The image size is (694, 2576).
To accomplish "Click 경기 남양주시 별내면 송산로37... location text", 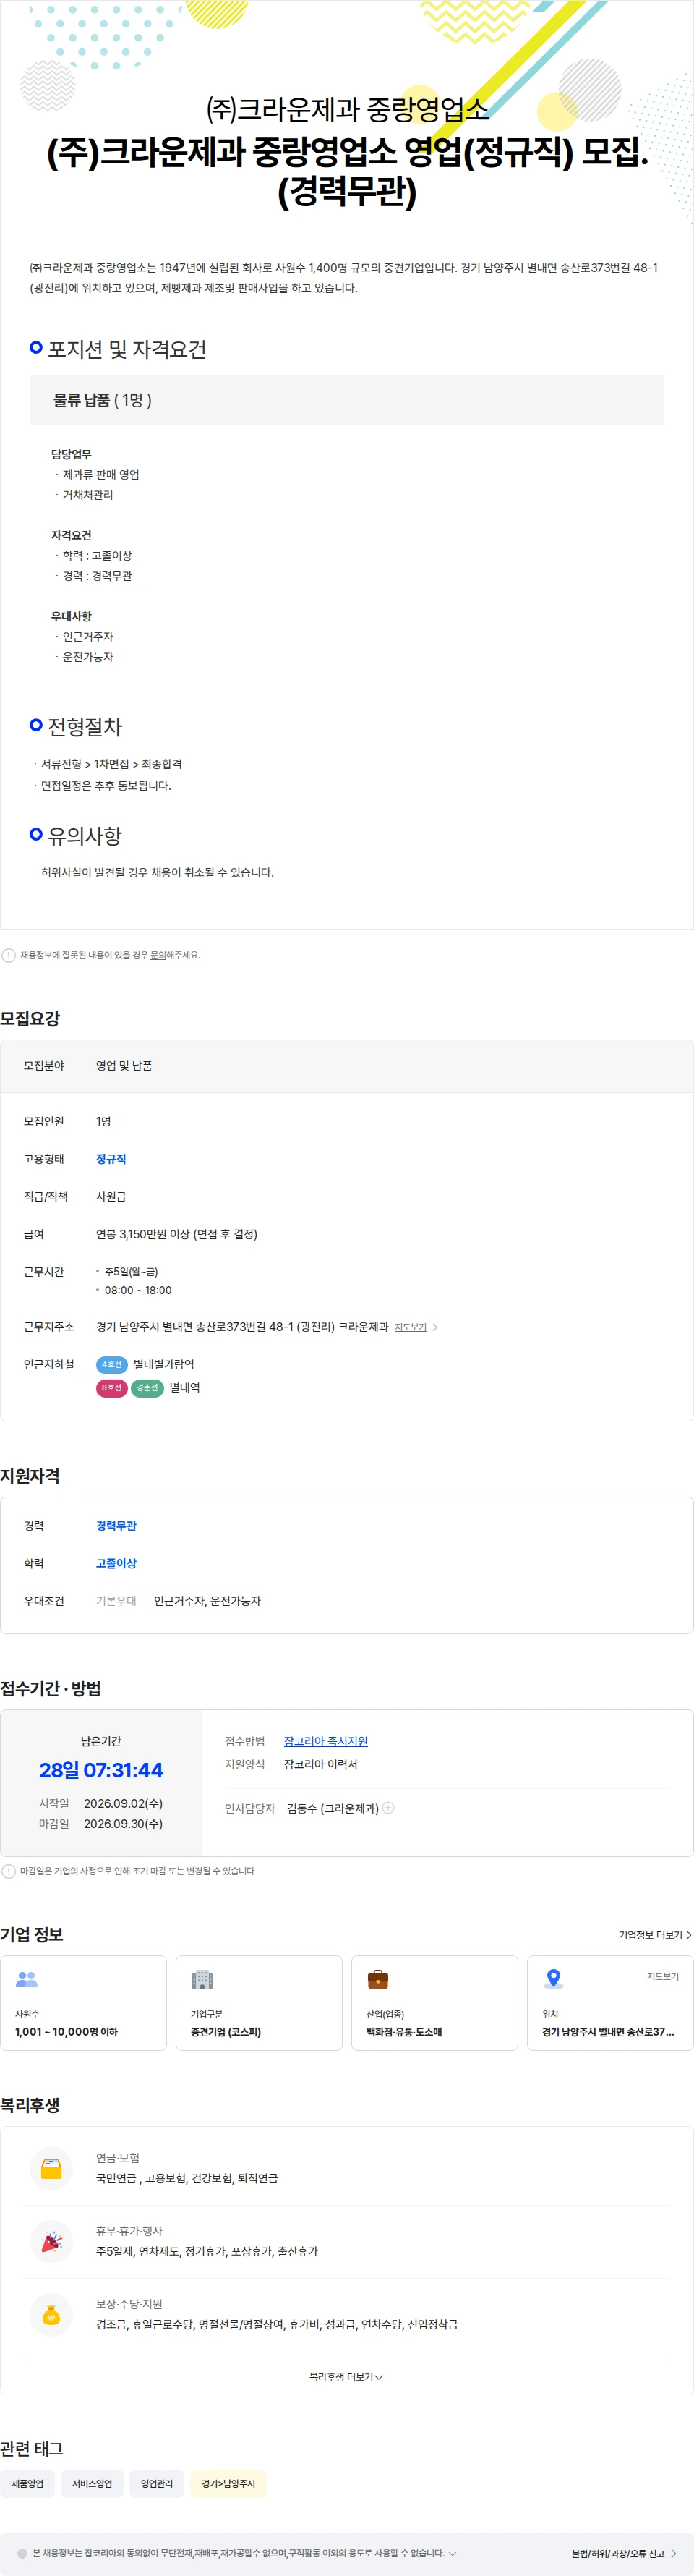I will coord(608,2031).
